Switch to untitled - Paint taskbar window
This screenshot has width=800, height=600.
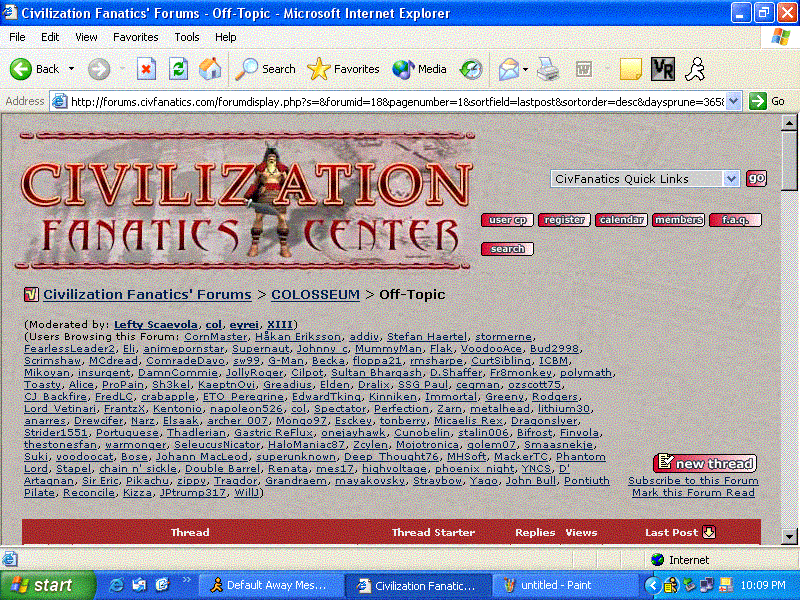pos(565,585)
